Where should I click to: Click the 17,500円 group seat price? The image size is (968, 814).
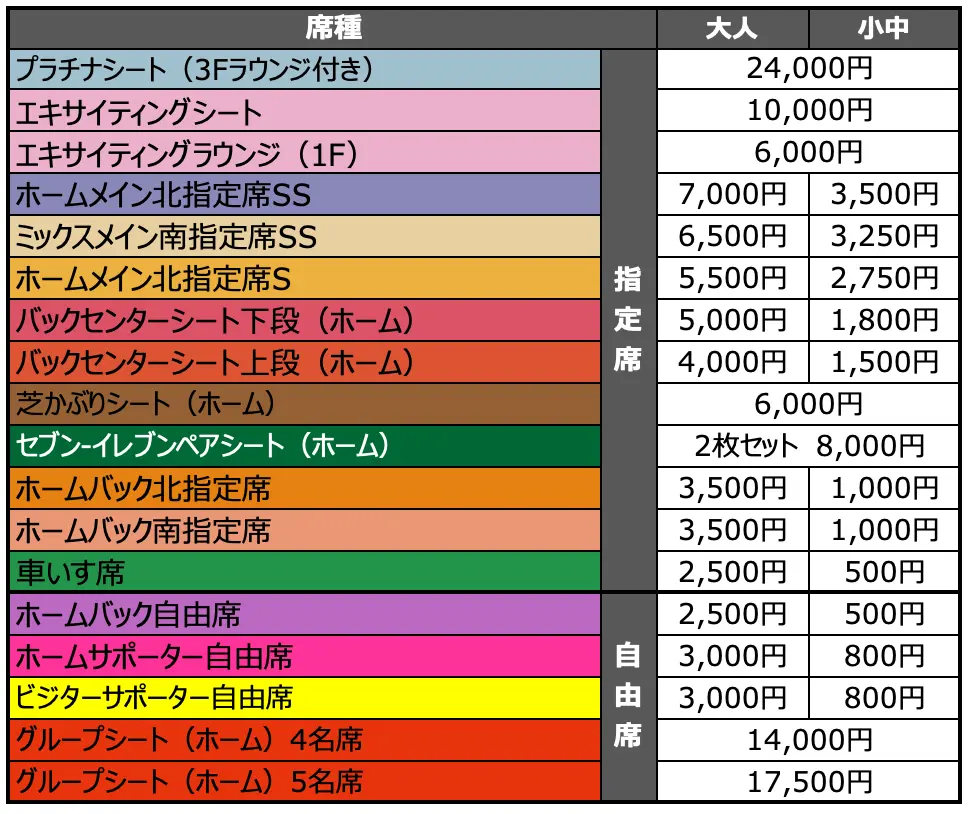click(808, 781)
